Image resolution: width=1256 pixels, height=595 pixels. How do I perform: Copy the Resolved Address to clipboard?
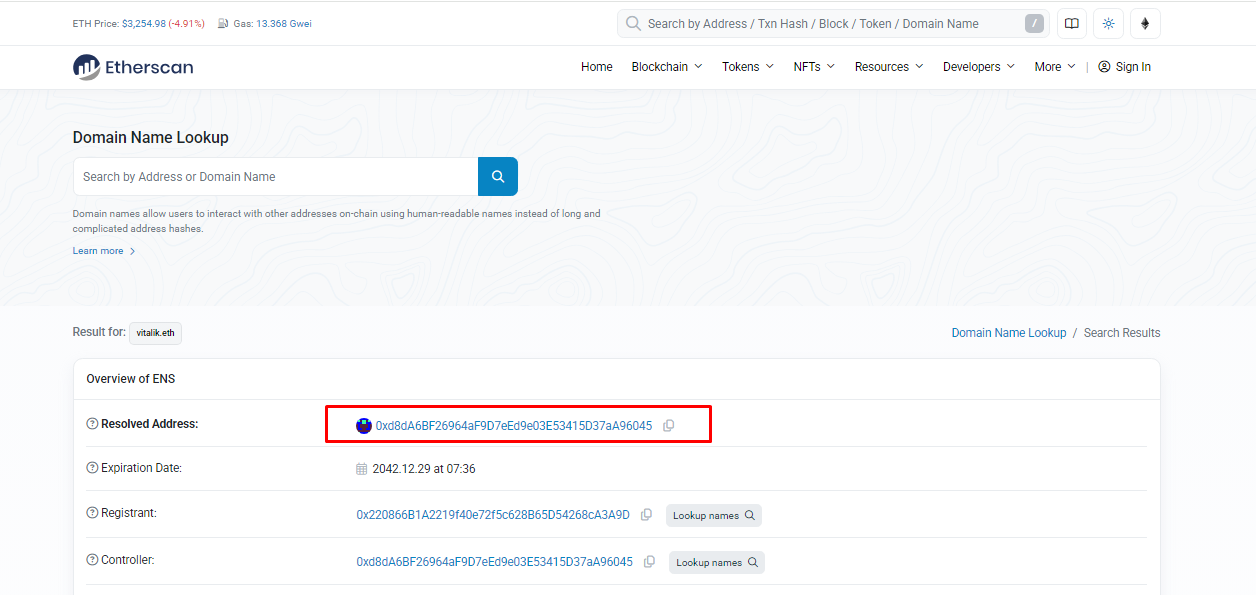coord(669,425)
